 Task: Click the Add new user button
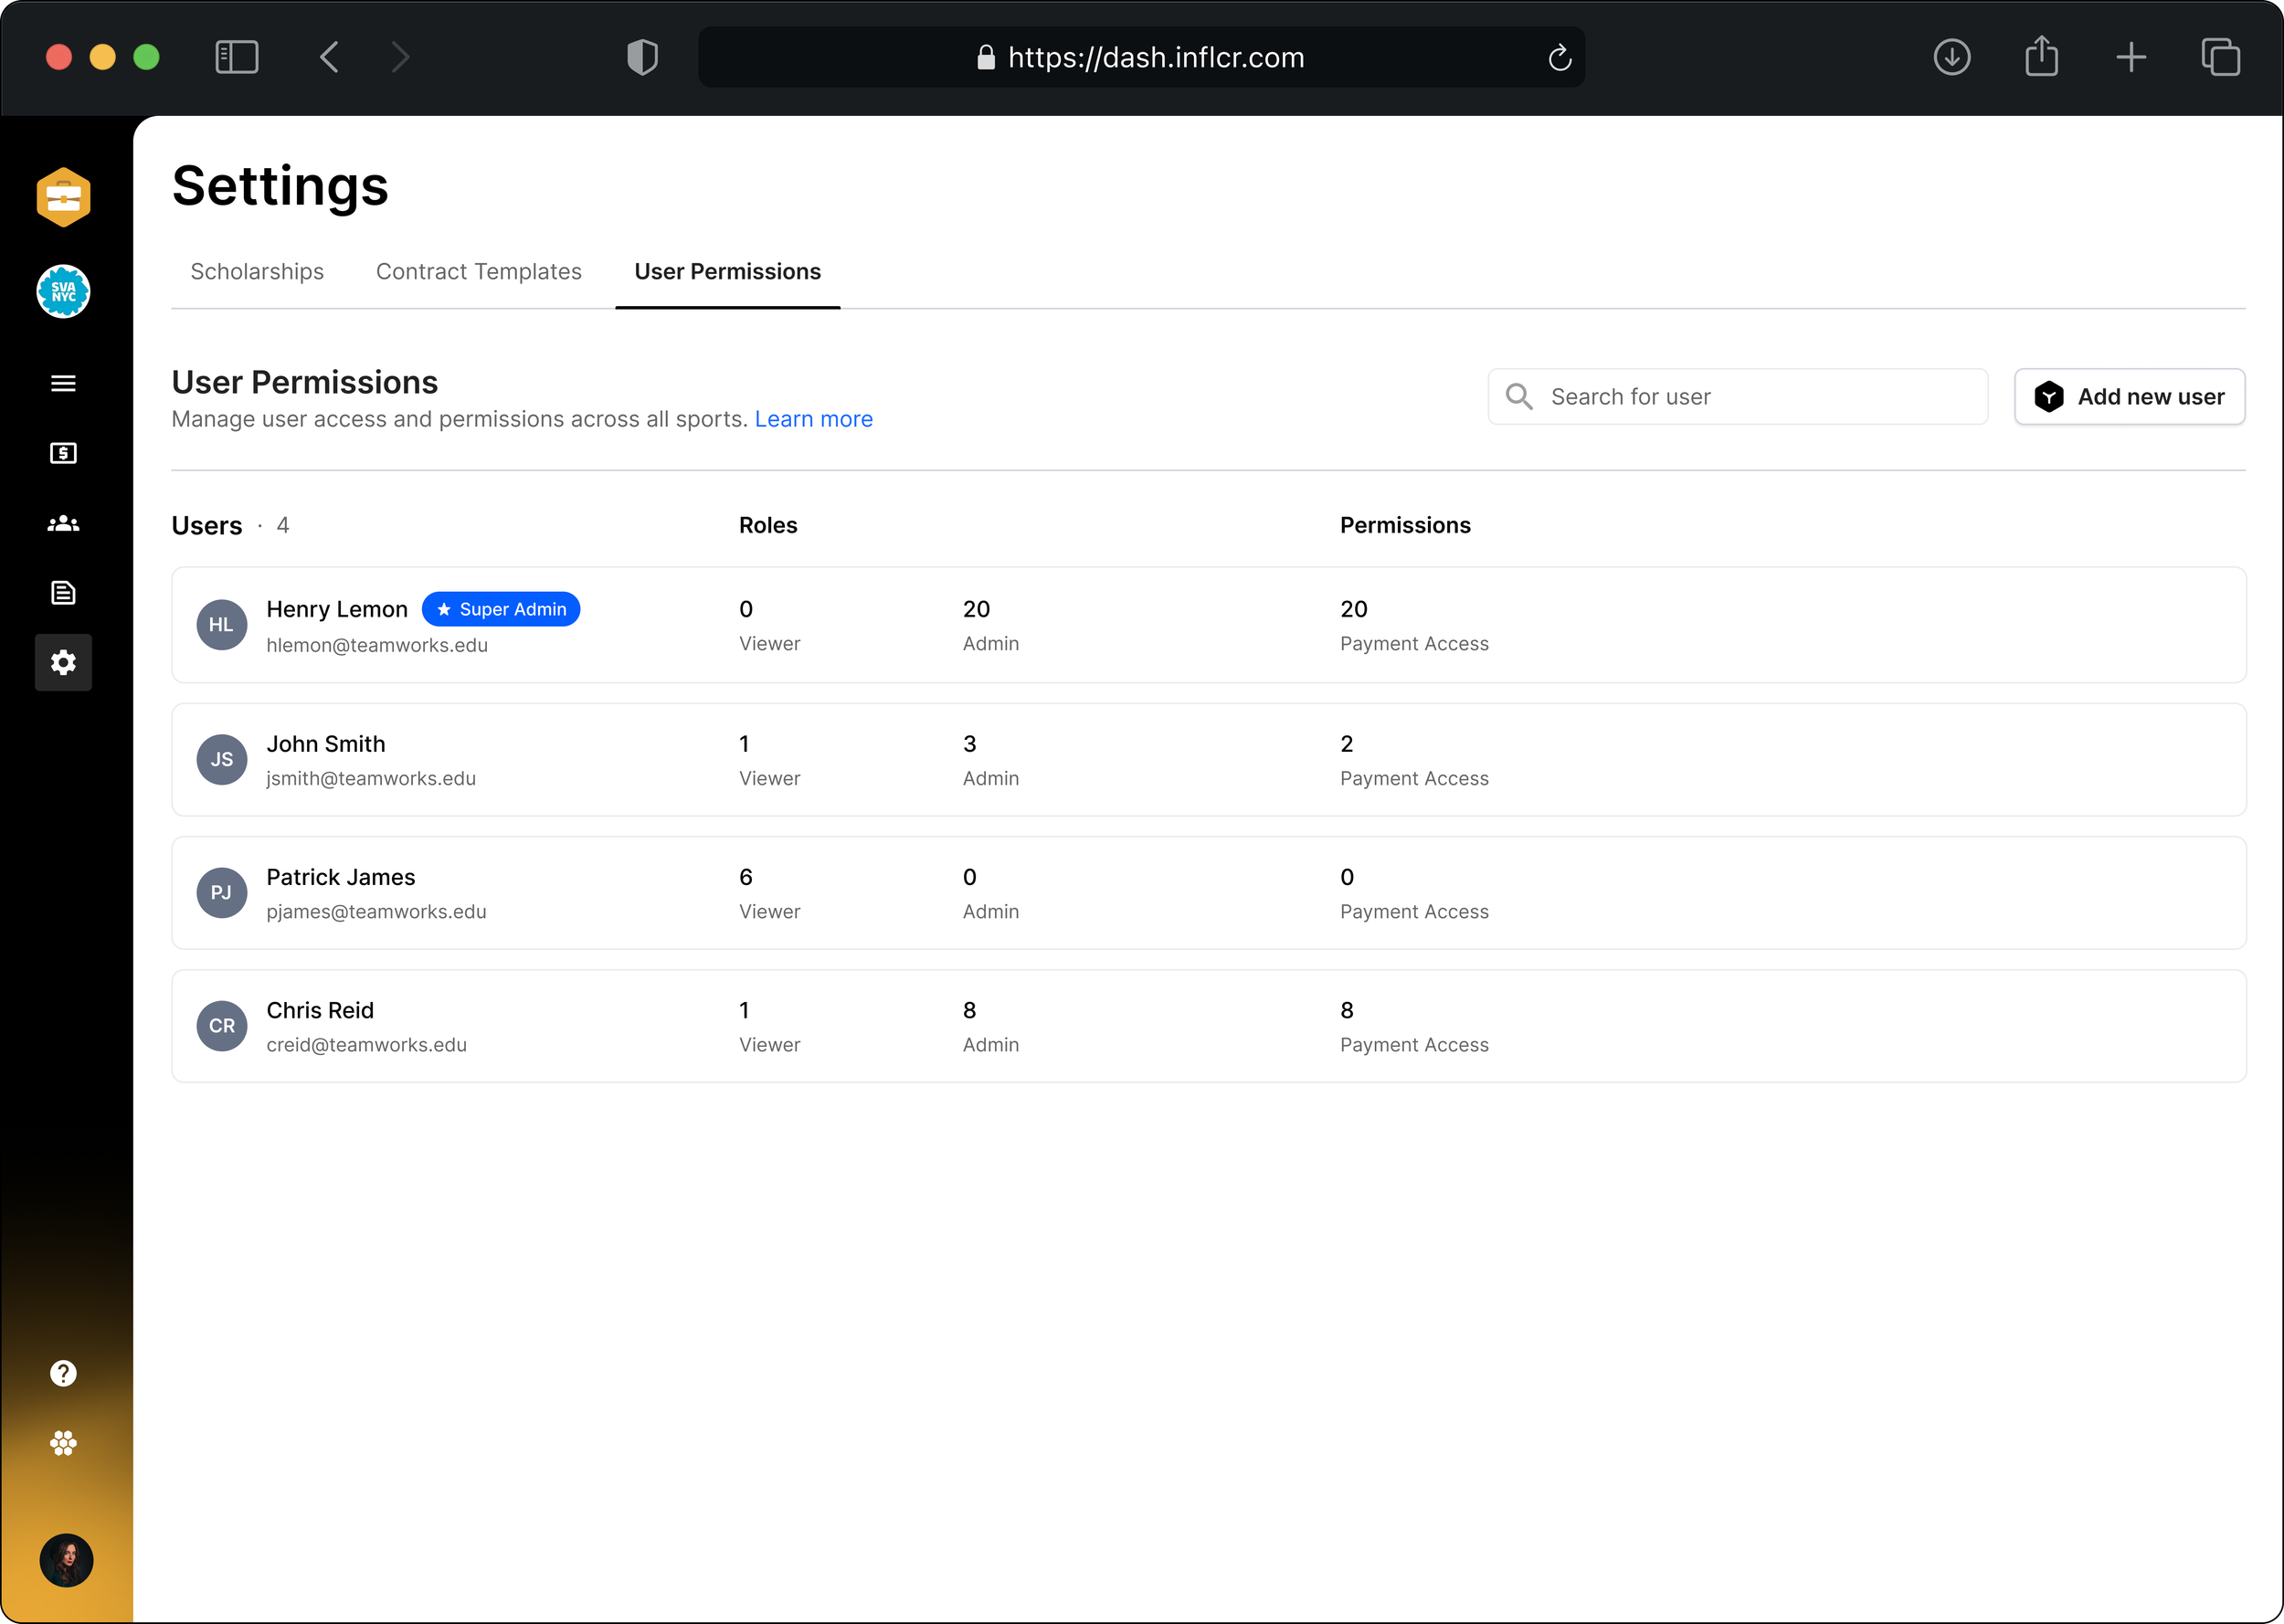pyautogui.click(x=2129, y=397)
